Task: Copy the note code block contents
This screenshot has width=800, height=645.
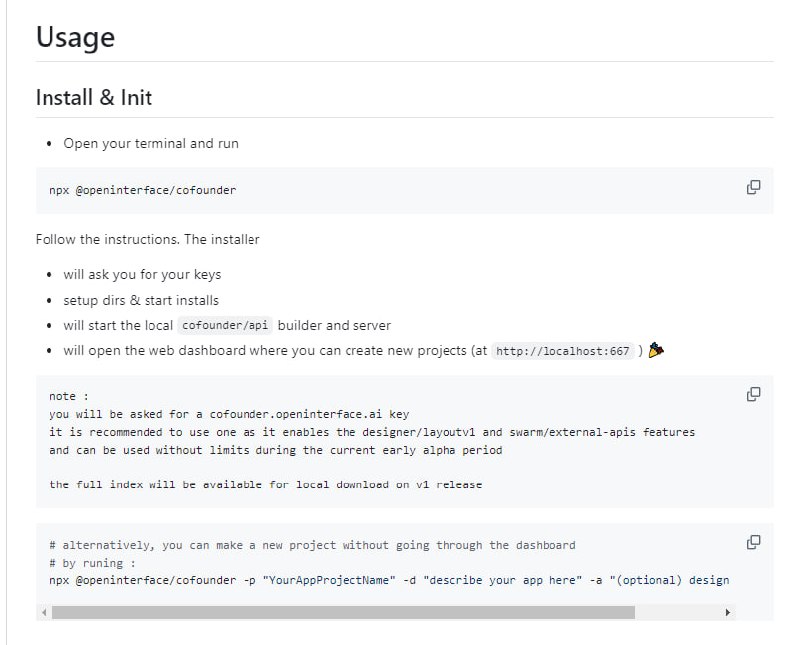Action: (754, 394)
